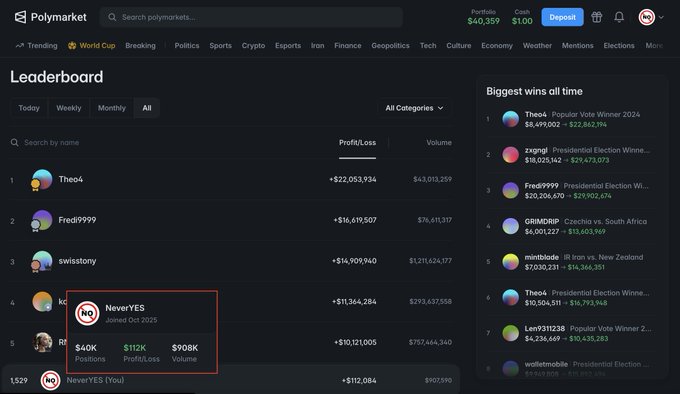Screen dimensions: 680x394
Task: Click the rank 5 user's photo avatar
Action: pos(42,342)
